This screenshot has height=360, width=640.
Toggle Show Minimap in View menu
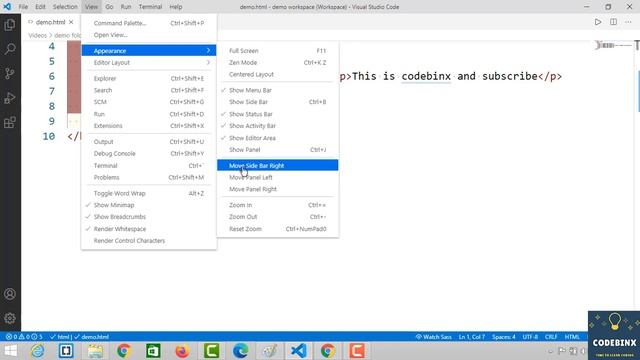pos(149,205)
